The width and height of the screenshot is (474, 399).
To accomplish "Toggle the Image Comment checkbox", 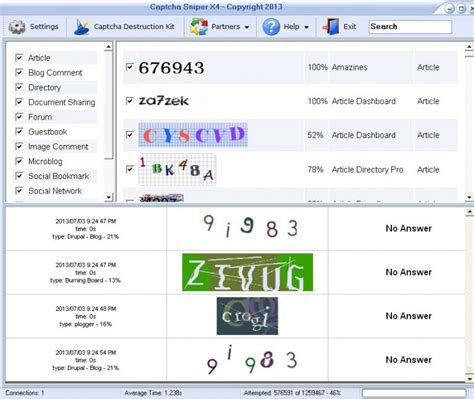I will coord(19,146).
